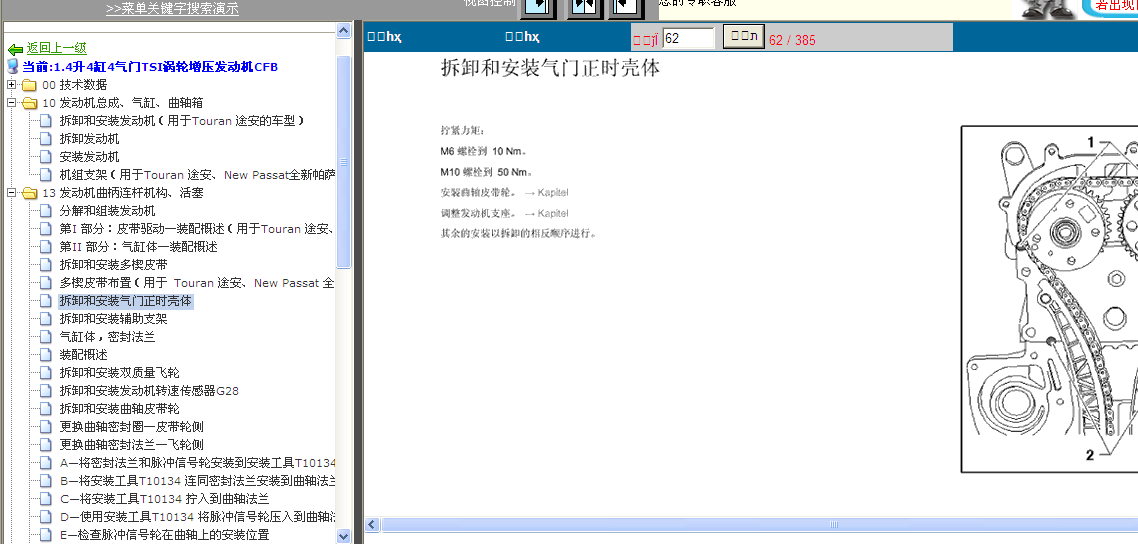Click 返回上一级 to go back a level
The height and width of the screenshot is (544, 1138).
57,48
